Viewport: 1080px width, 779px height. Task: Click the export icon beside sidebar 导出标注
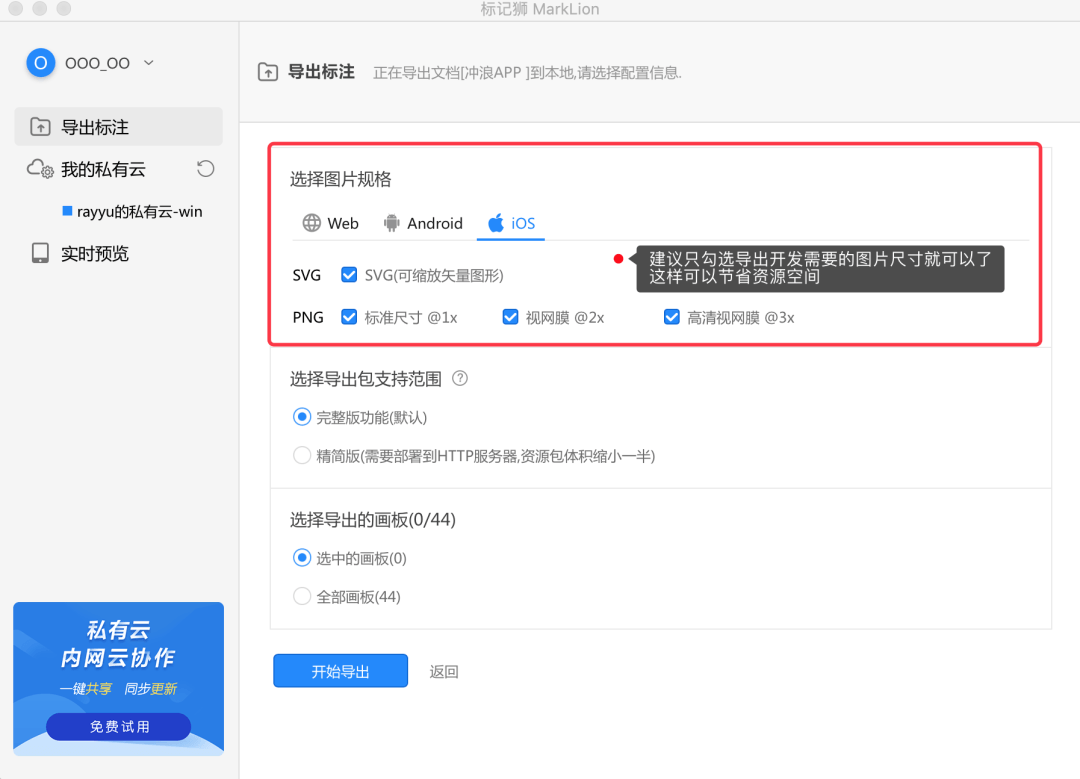[40, 127]
